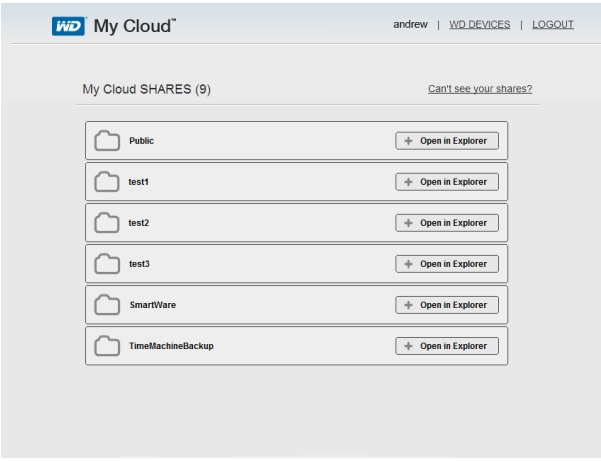This screenshot has height=461, width=601.
Task: Click the andrew username in header
Action: point(410,25)
